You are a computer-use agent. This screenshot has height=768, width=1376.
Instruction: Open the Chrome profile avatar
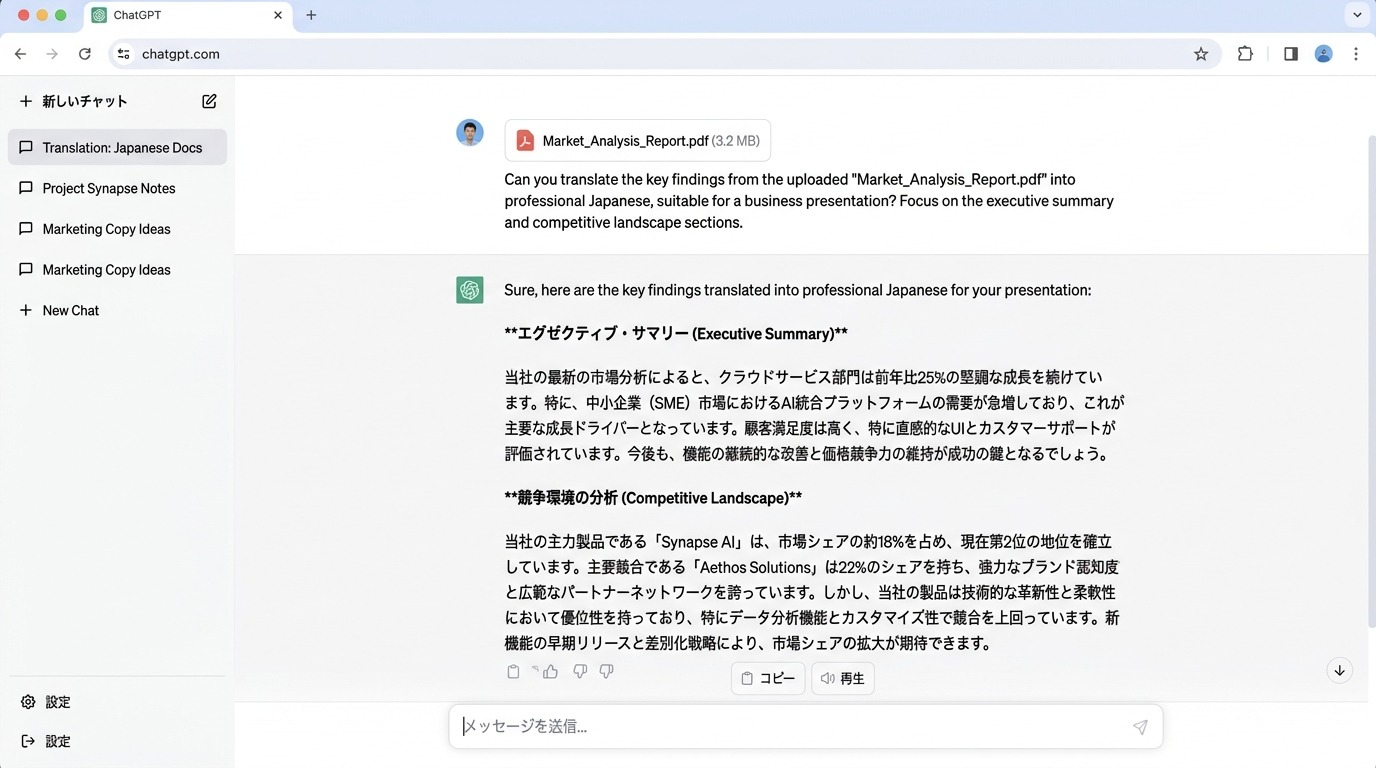pyautogui.click(x=1323, y=54)
